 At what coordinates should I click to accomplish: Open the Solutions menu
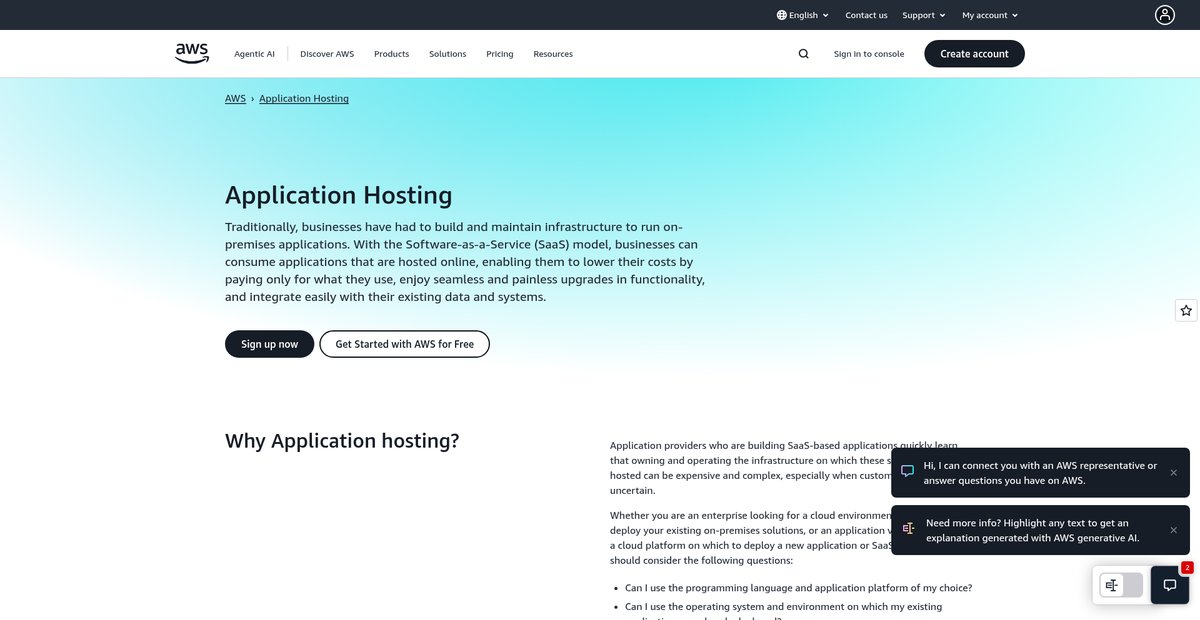(448, 54)
